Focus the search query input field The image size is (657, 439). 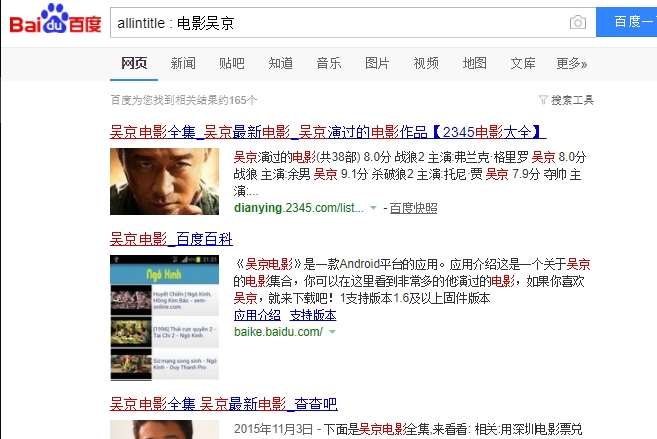point(339,22)
